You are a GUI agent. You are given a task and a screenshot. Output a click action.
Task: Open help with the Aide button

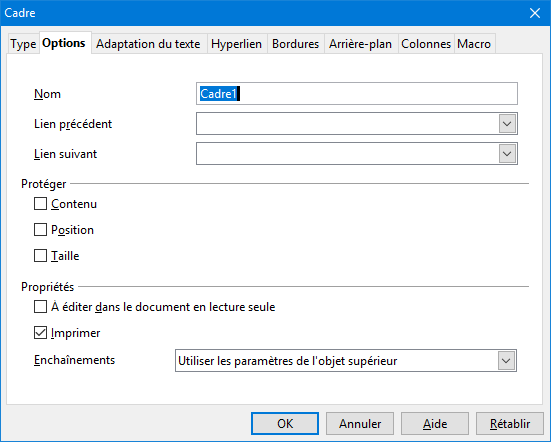[x=435, y=423]
